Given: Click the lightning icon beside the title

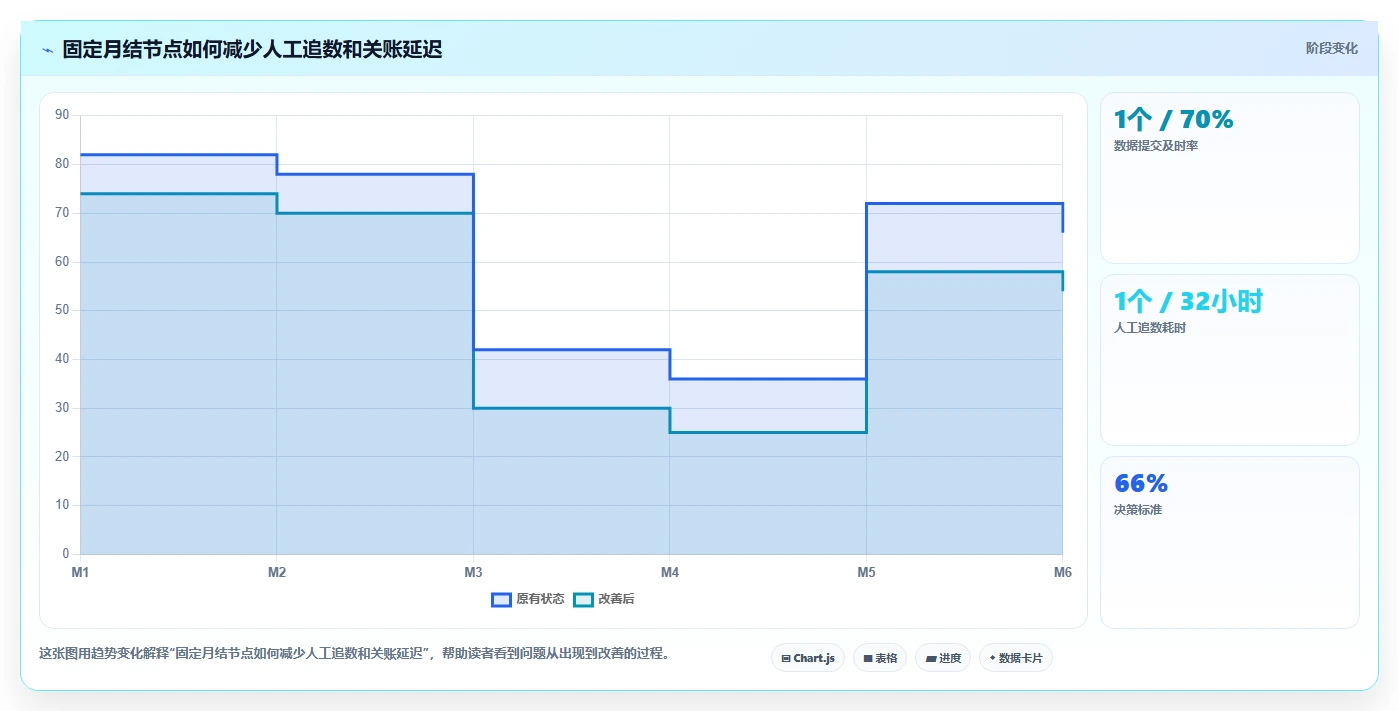Looking at the screenshot, I should [x=47, y=50].
